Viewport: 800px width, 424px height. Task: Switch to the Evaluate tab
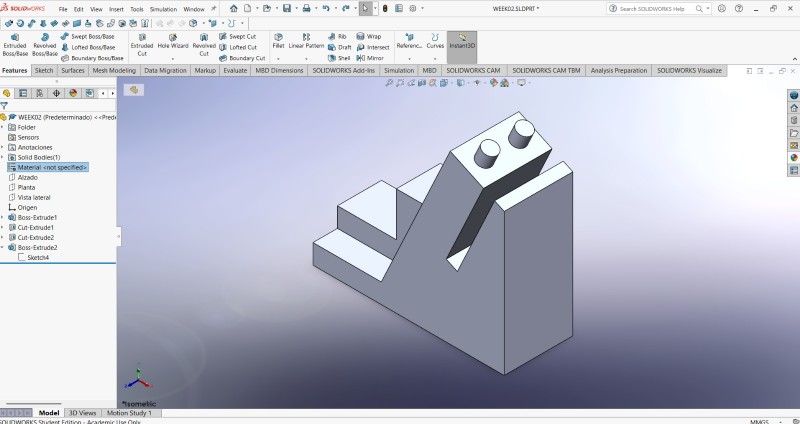pyautogui.click(x=235, y=70)
